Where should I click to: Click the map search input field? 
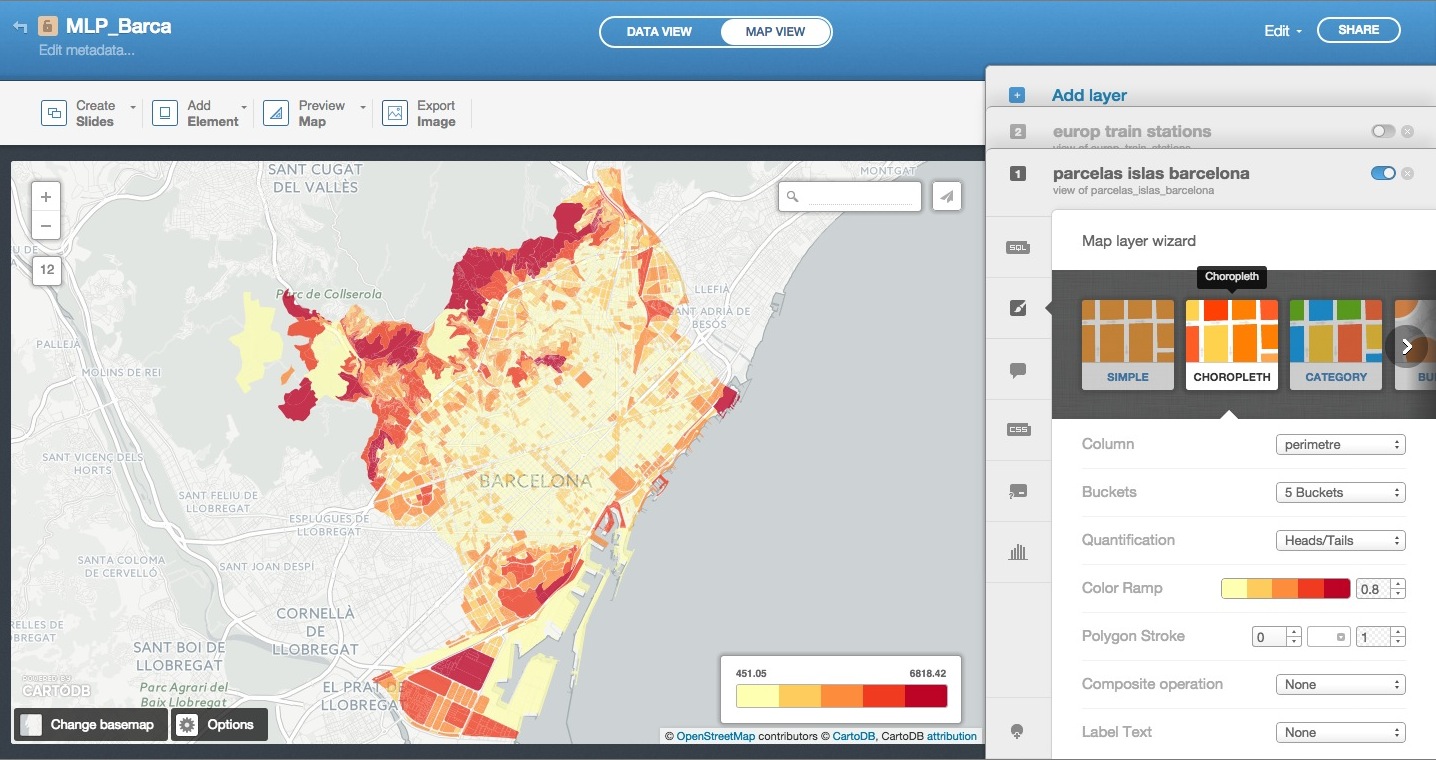pyautogui.click(x=862, y=197)
